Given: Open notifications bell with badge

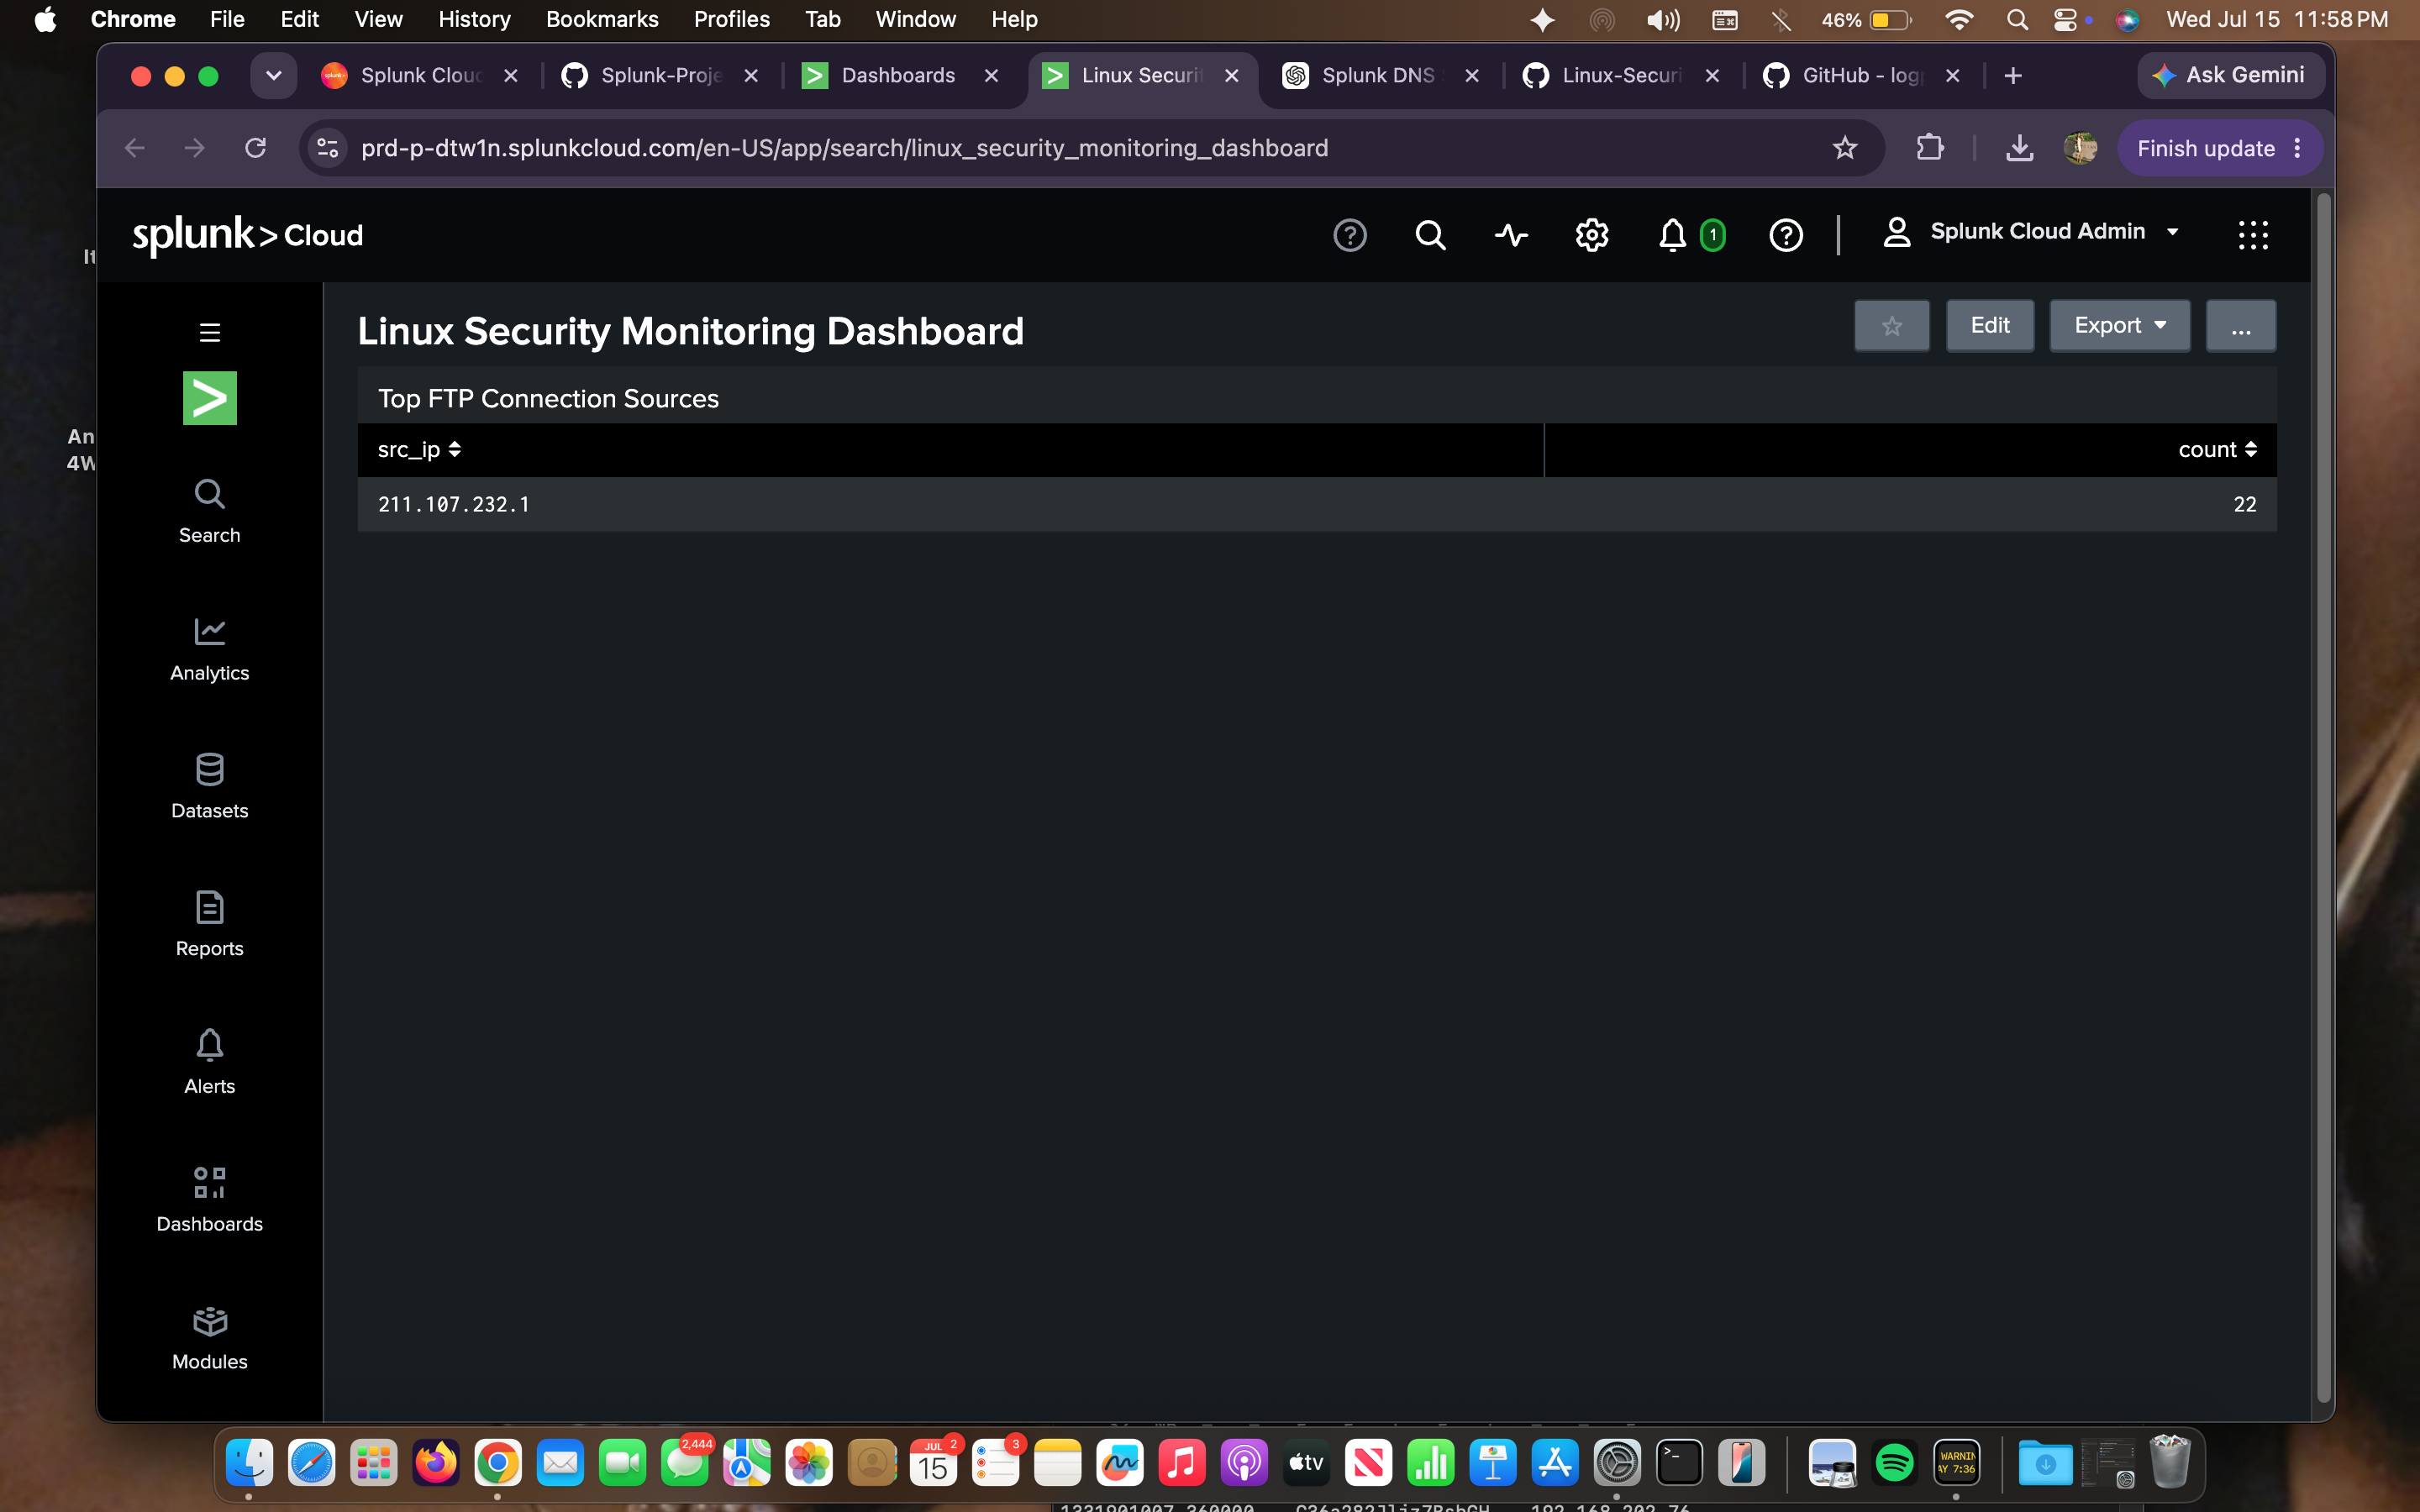Looking at the screenshot, I should 1690,235.
